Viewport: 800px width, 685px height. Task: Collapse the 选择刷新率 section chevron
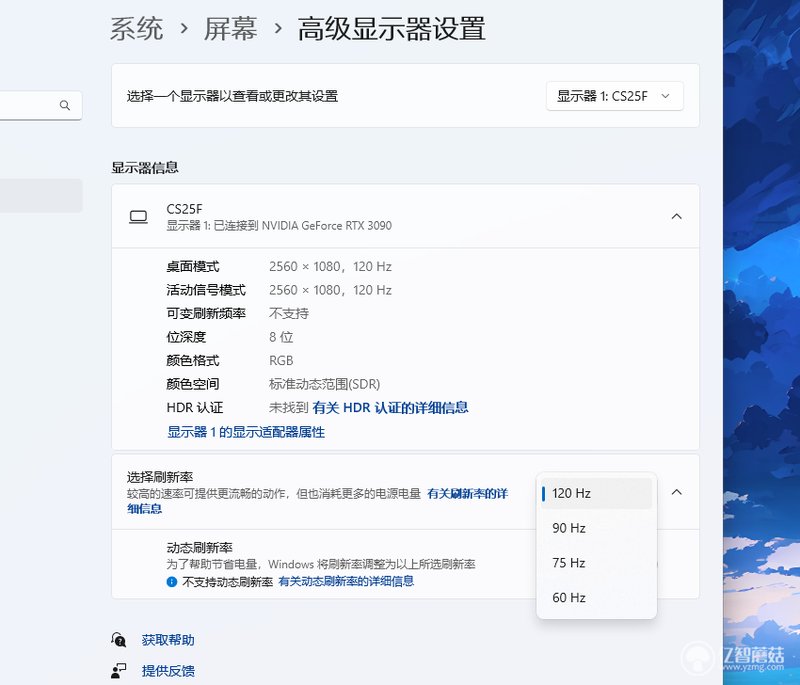click(x=677, y=492)
